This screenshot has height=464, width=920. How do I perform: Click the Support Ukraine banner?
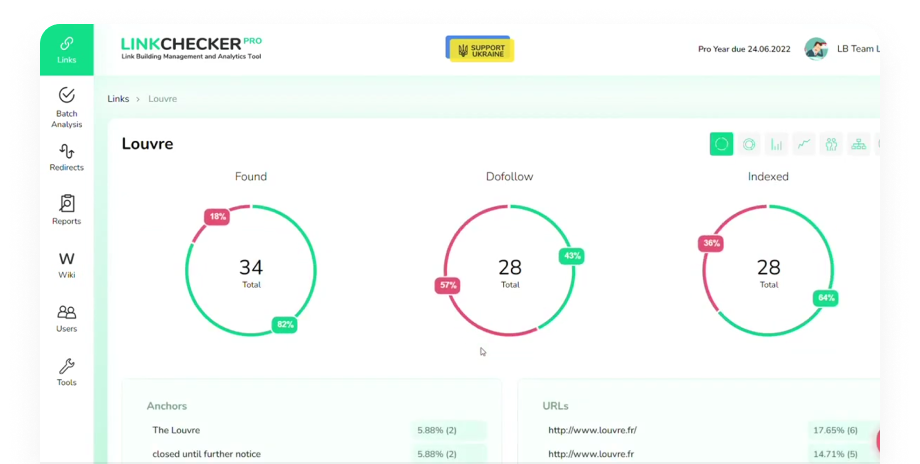coord(479,50)
